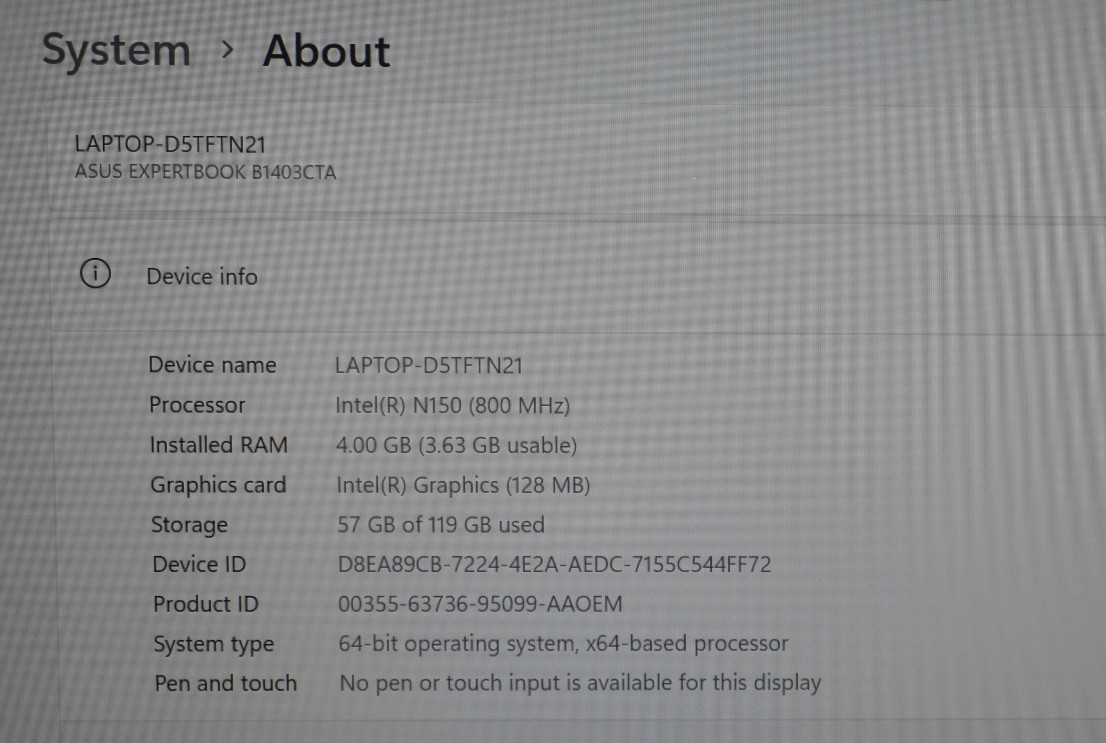Viewport: 1106px width, 743px height.
Task: Click the About breadcrumb heading
Action: (x=326, y=52)
